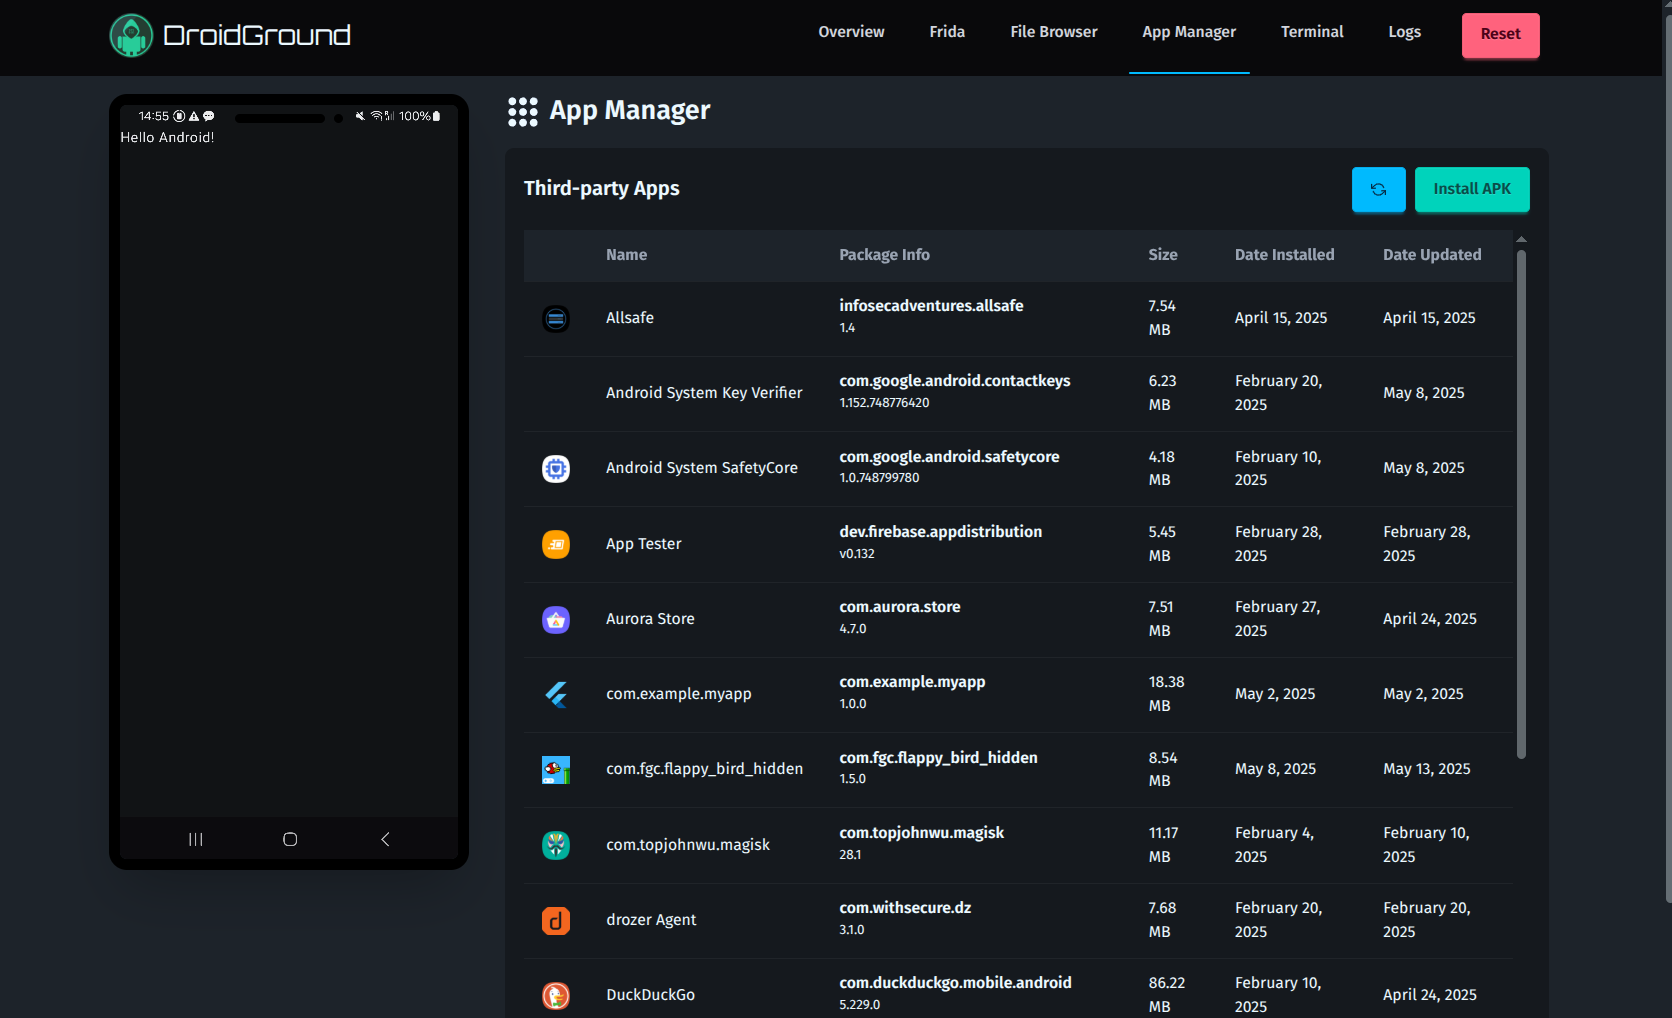This screenshot has height=1018, width=1672.
Task: Click the com.google.android.contactkeys package text
Action: [955, 381]
